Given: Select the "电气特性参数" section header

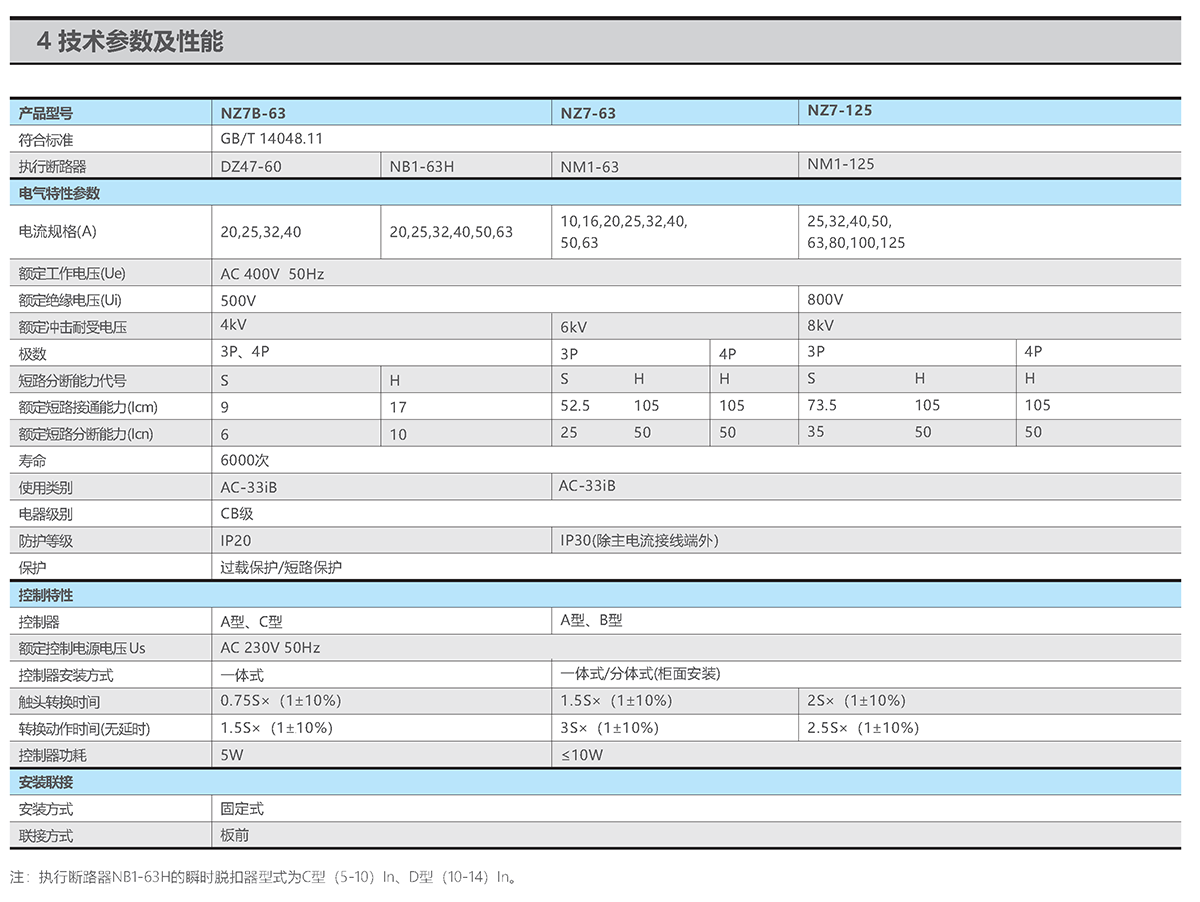Looking at the screenshot, I should [60, 193].
